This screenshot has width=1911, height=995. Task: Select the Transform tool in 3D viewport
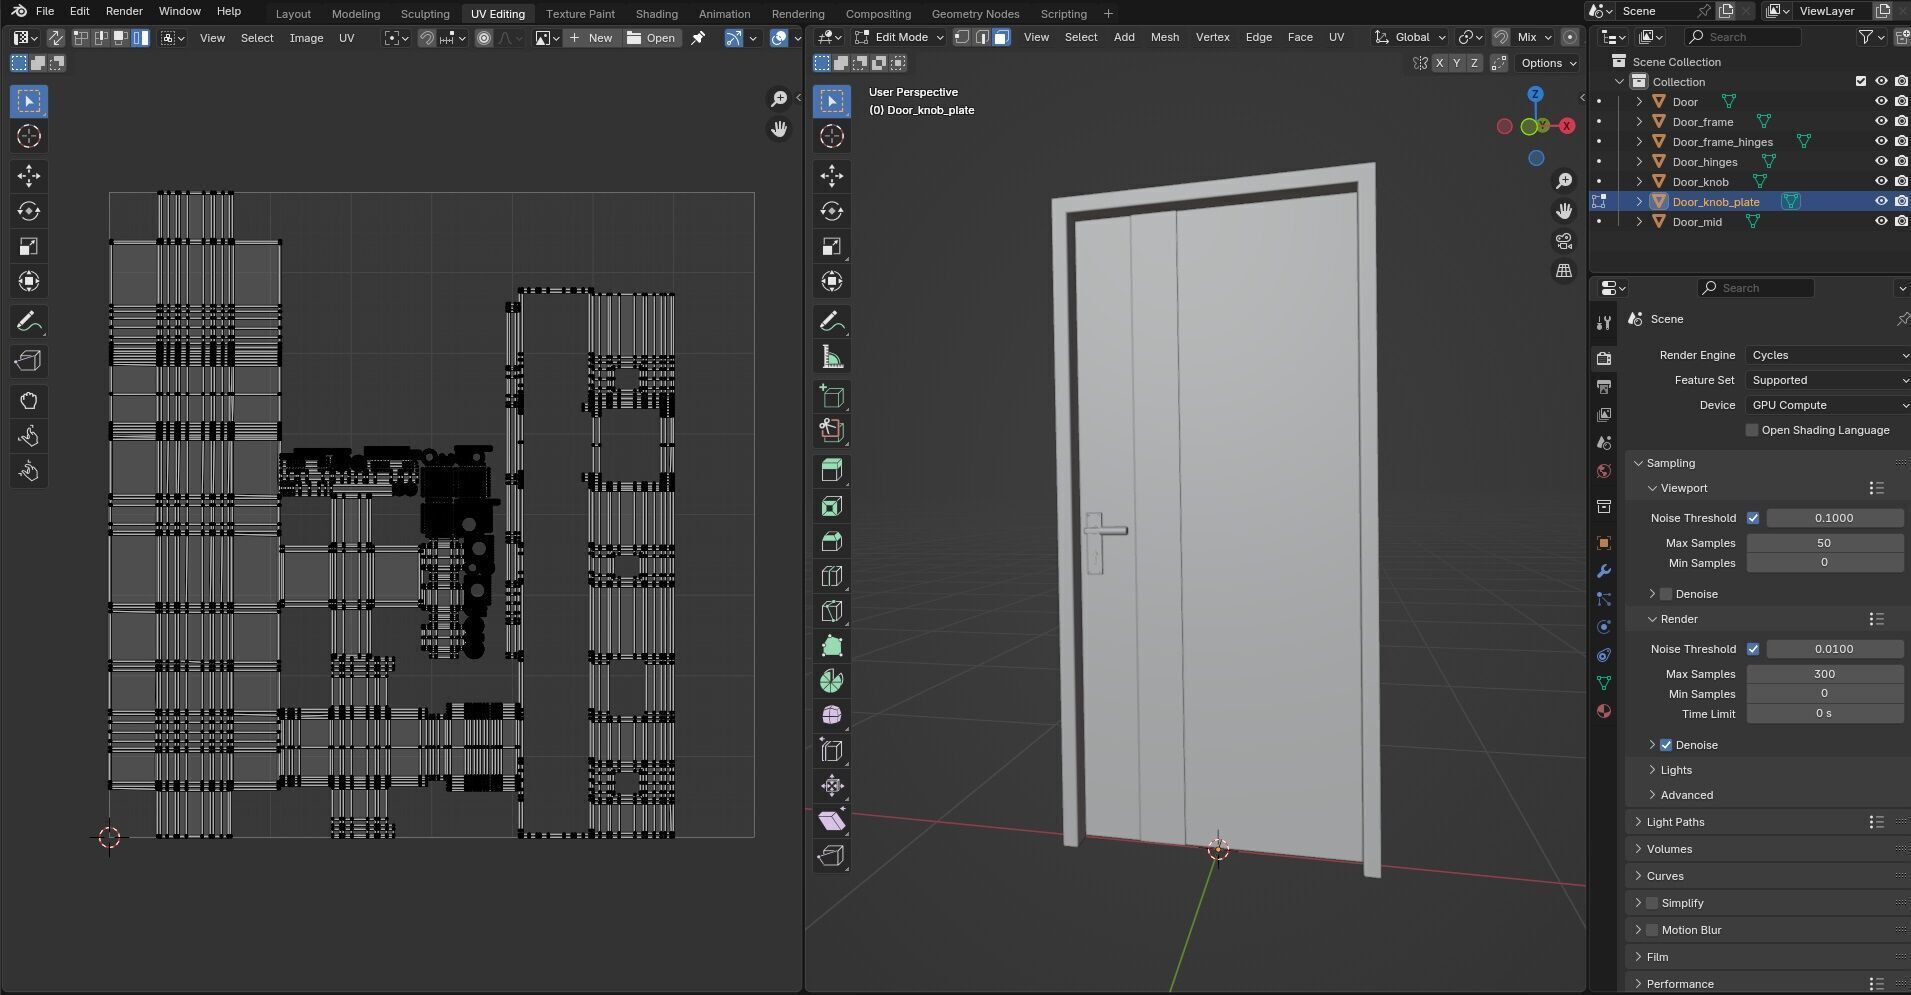(x=832, y=281)
